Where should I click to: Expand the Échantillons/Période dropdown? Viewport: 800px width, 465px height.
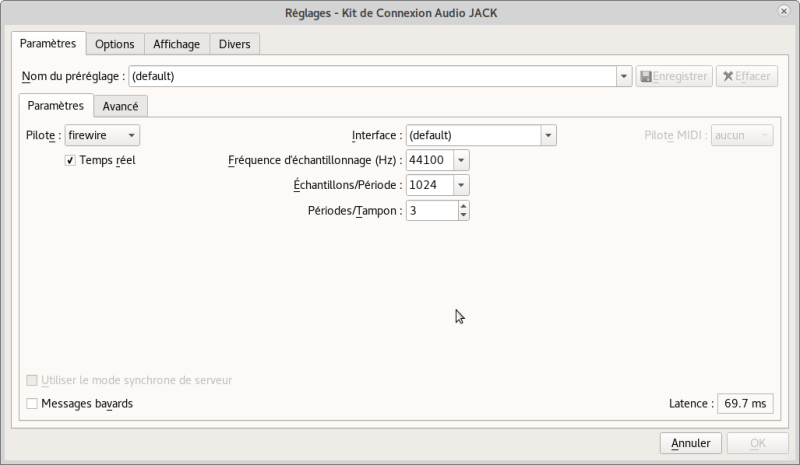click(x=460, y=185)
